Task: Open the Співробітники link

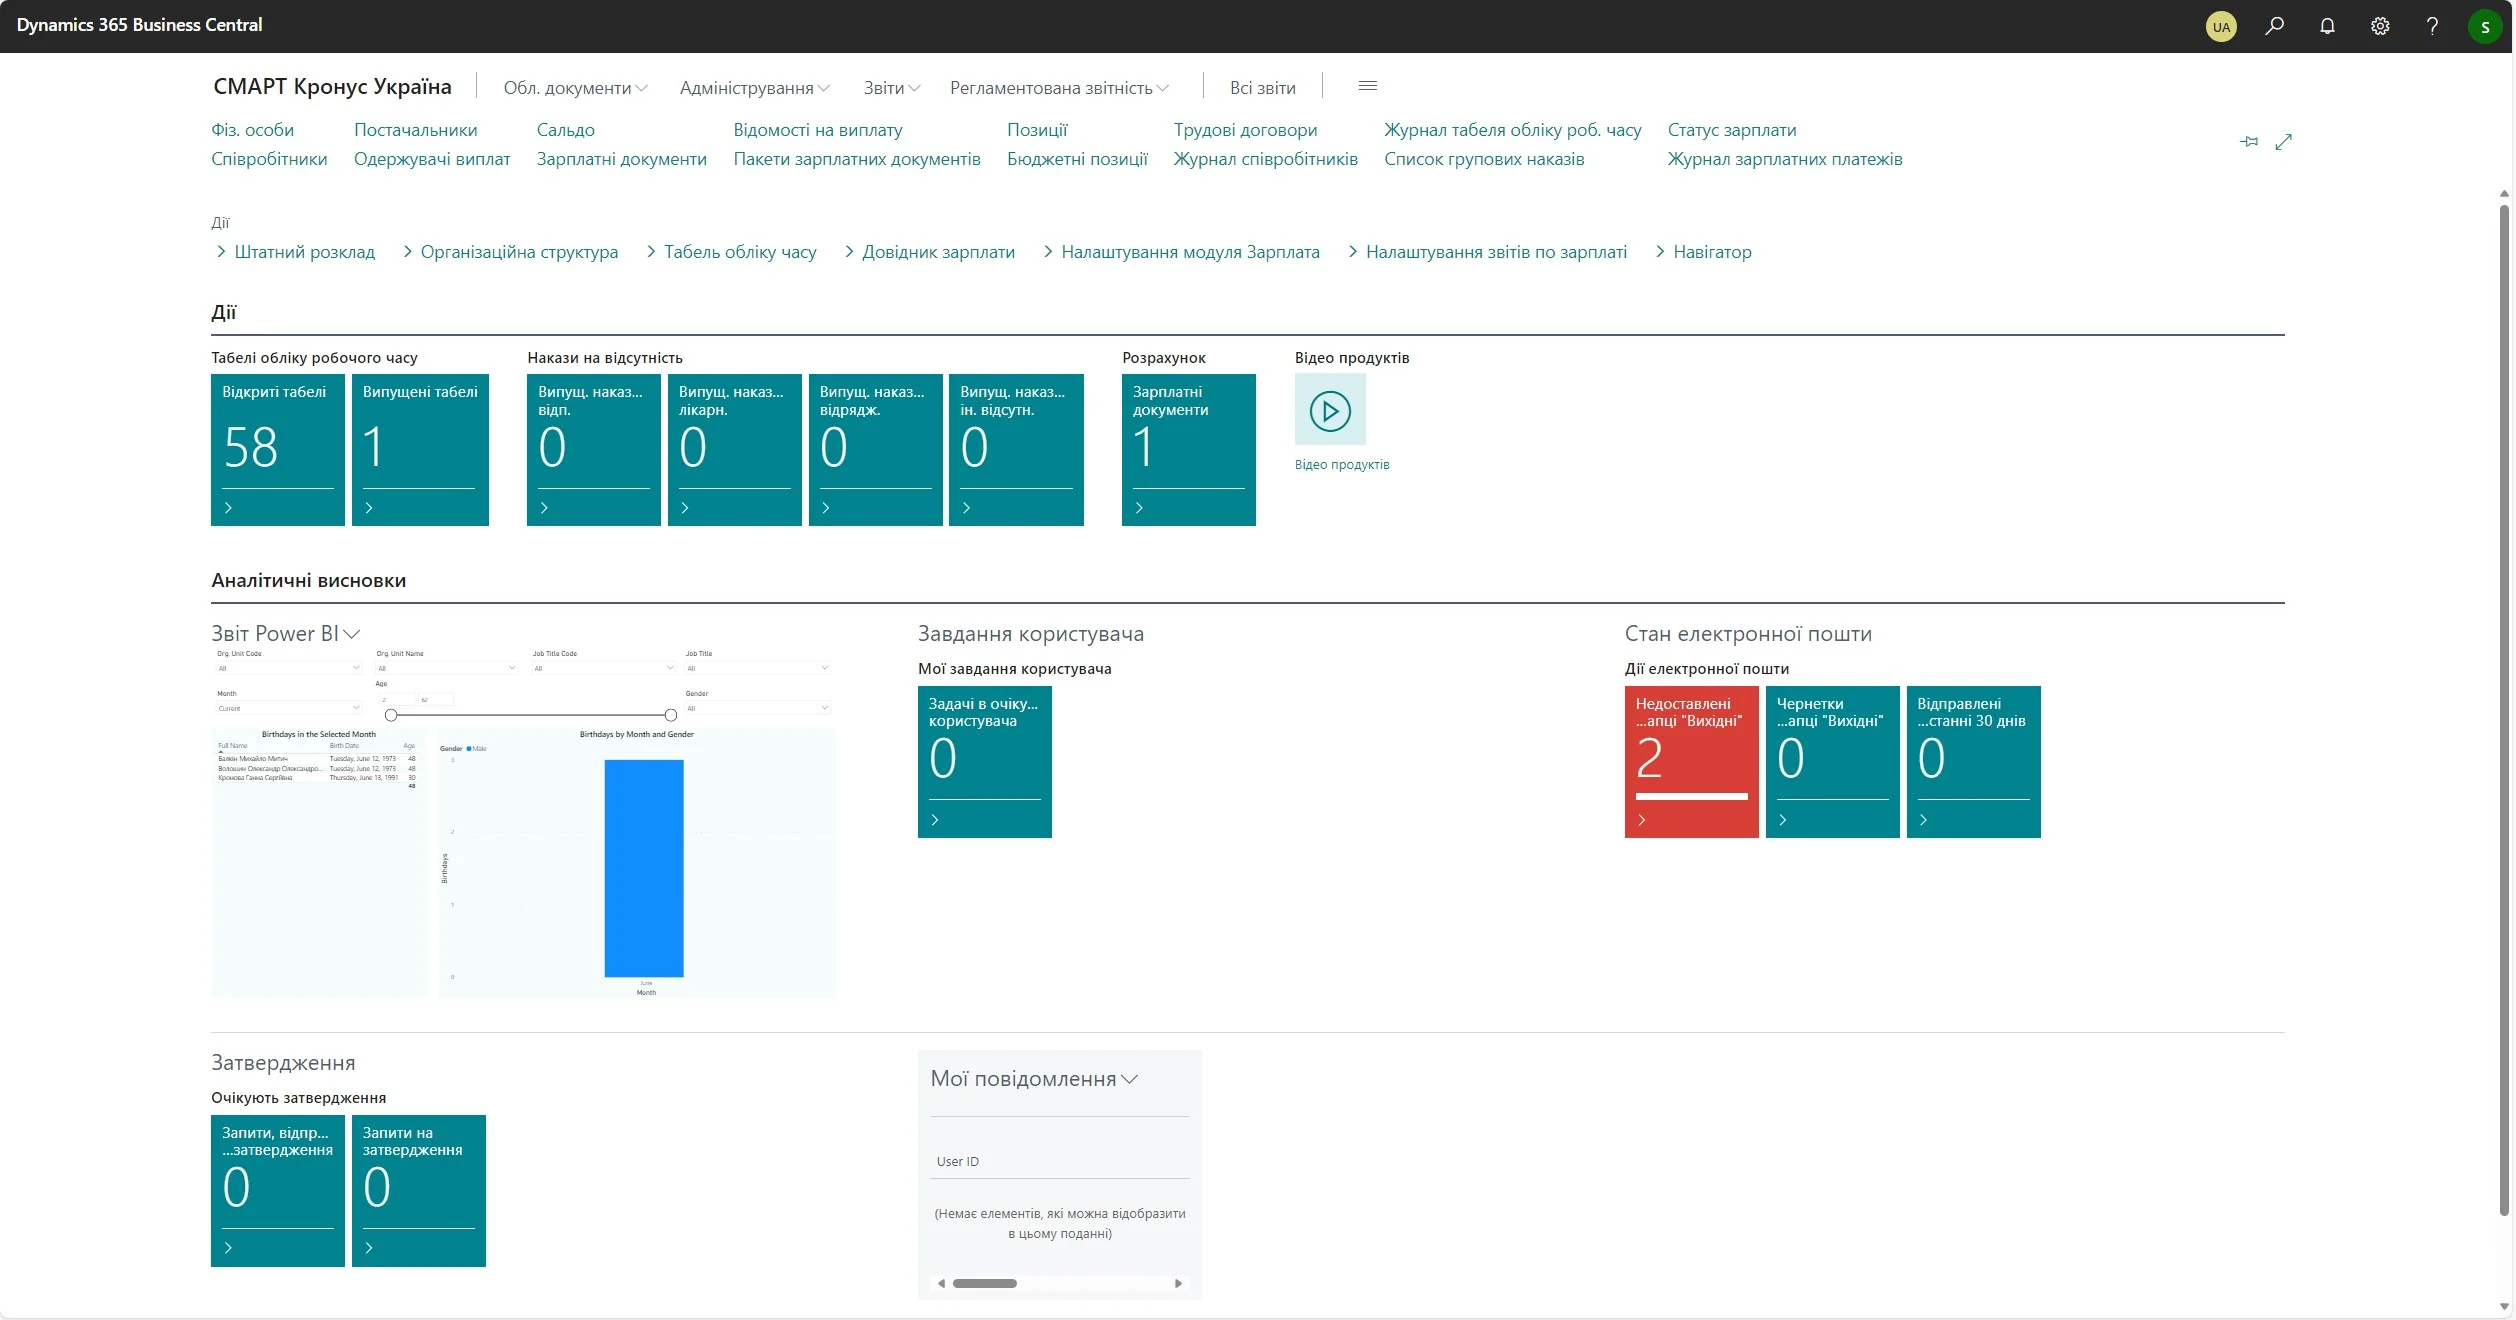Action: 269,159
